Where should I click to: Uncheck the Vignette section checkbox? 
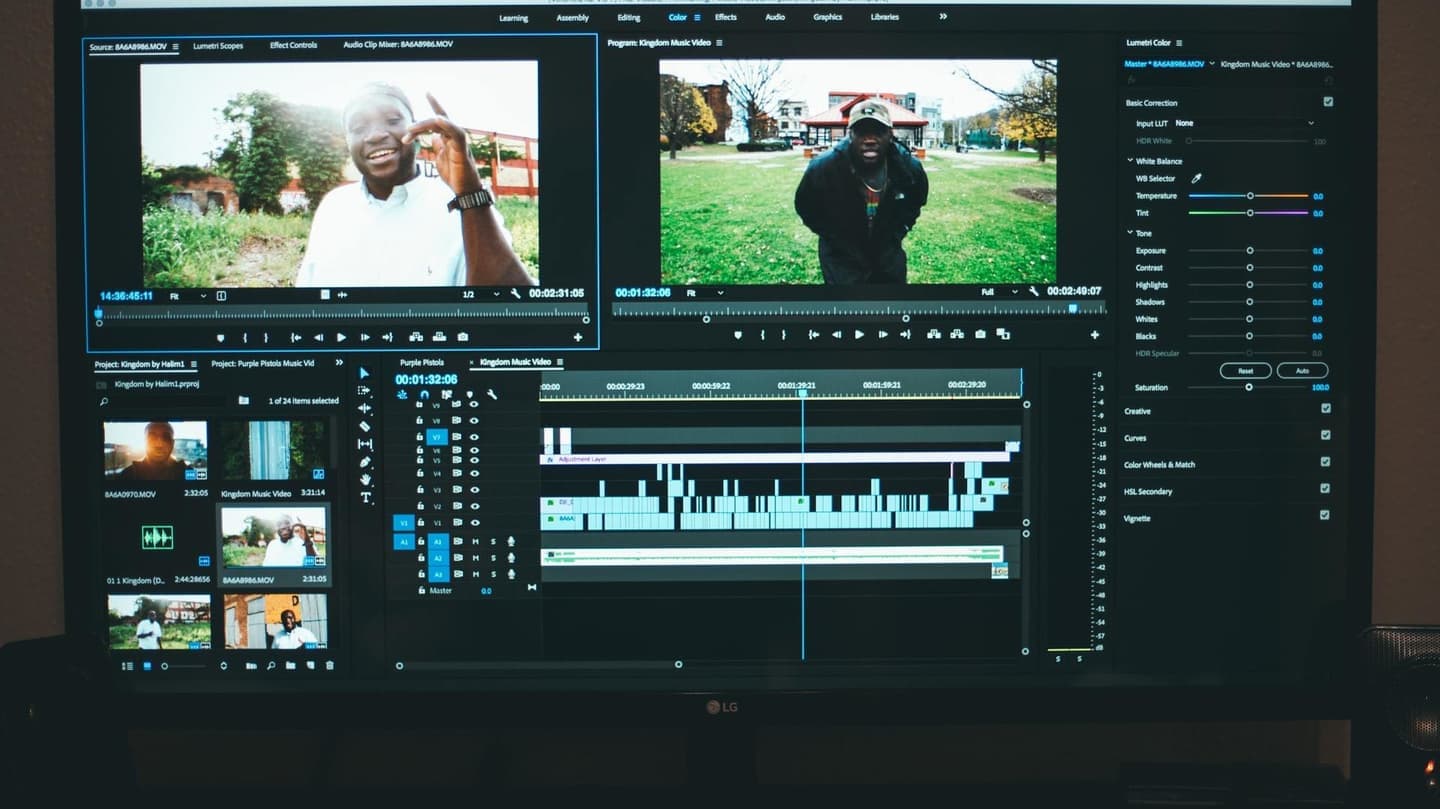1325,515
